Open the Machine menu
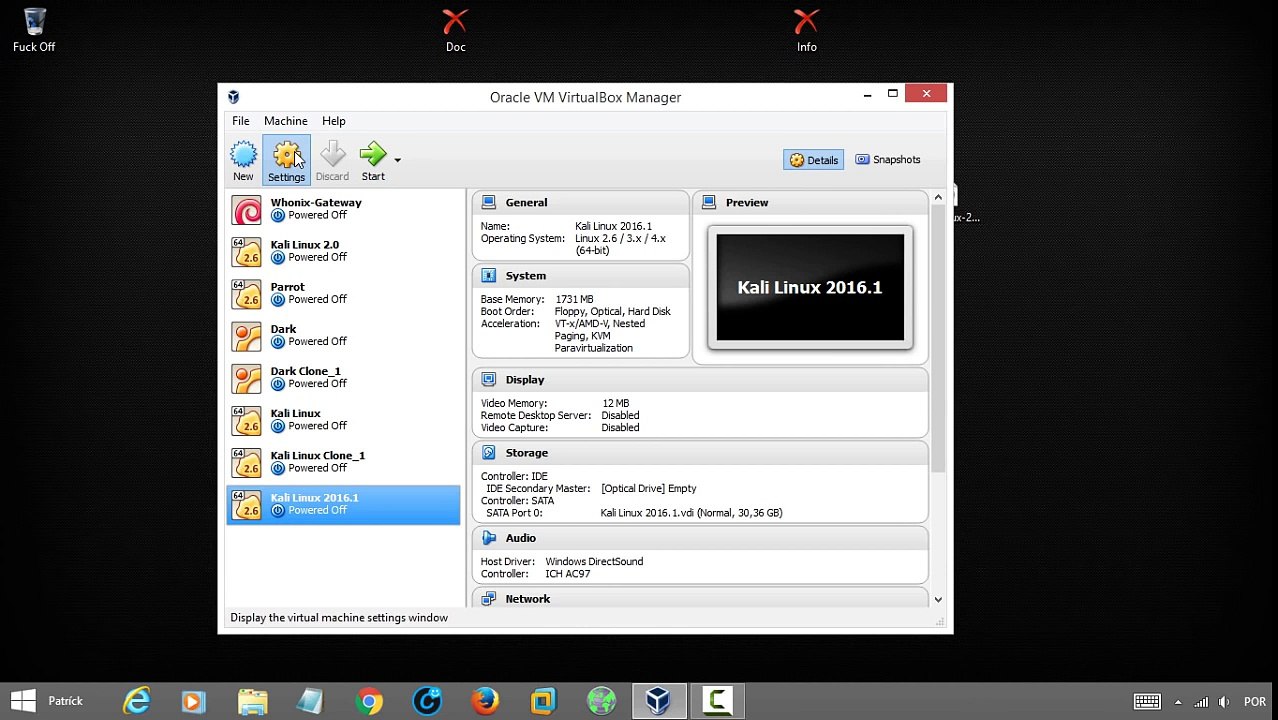The width and height of the screenshot is (1278, 720). 286,121
